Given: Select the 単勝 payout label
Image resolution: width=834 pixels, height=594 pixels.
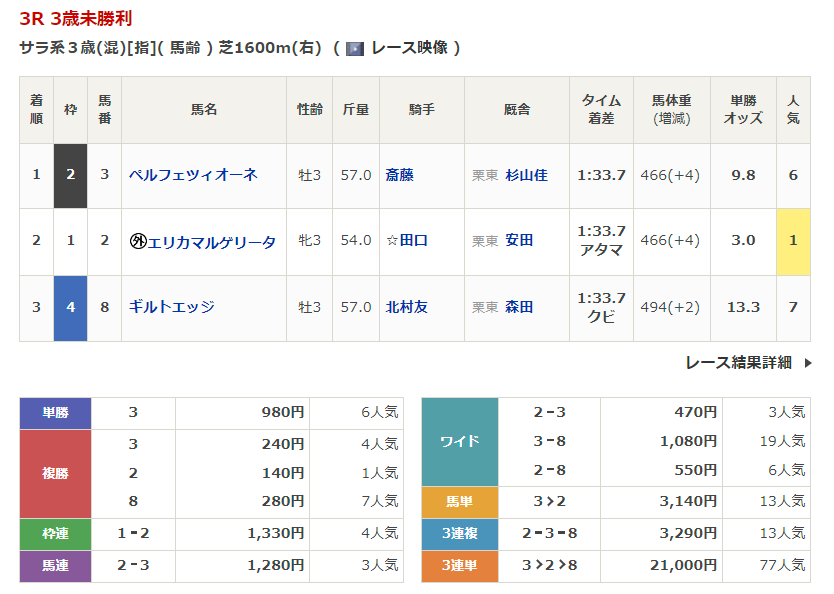Looking at the screenshot, I should click(x=55, y=412).
